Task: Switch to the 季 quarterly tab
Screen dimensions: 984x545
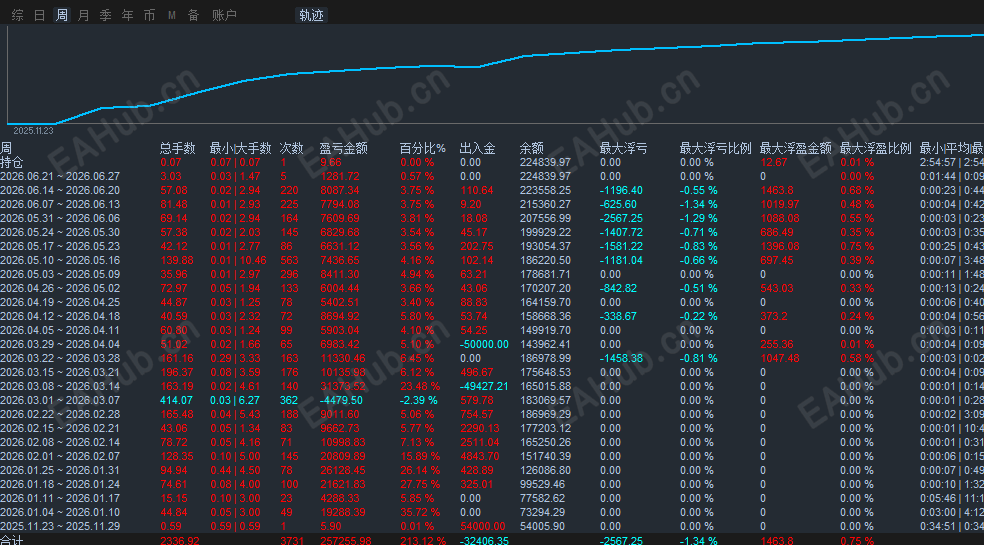Action: [105, 15]
